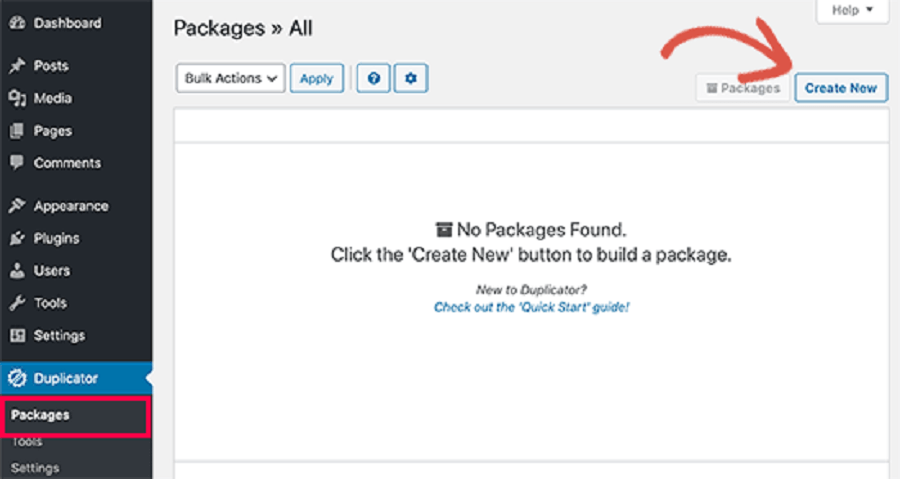Click the greyed Packages tab button

point(743,88)
